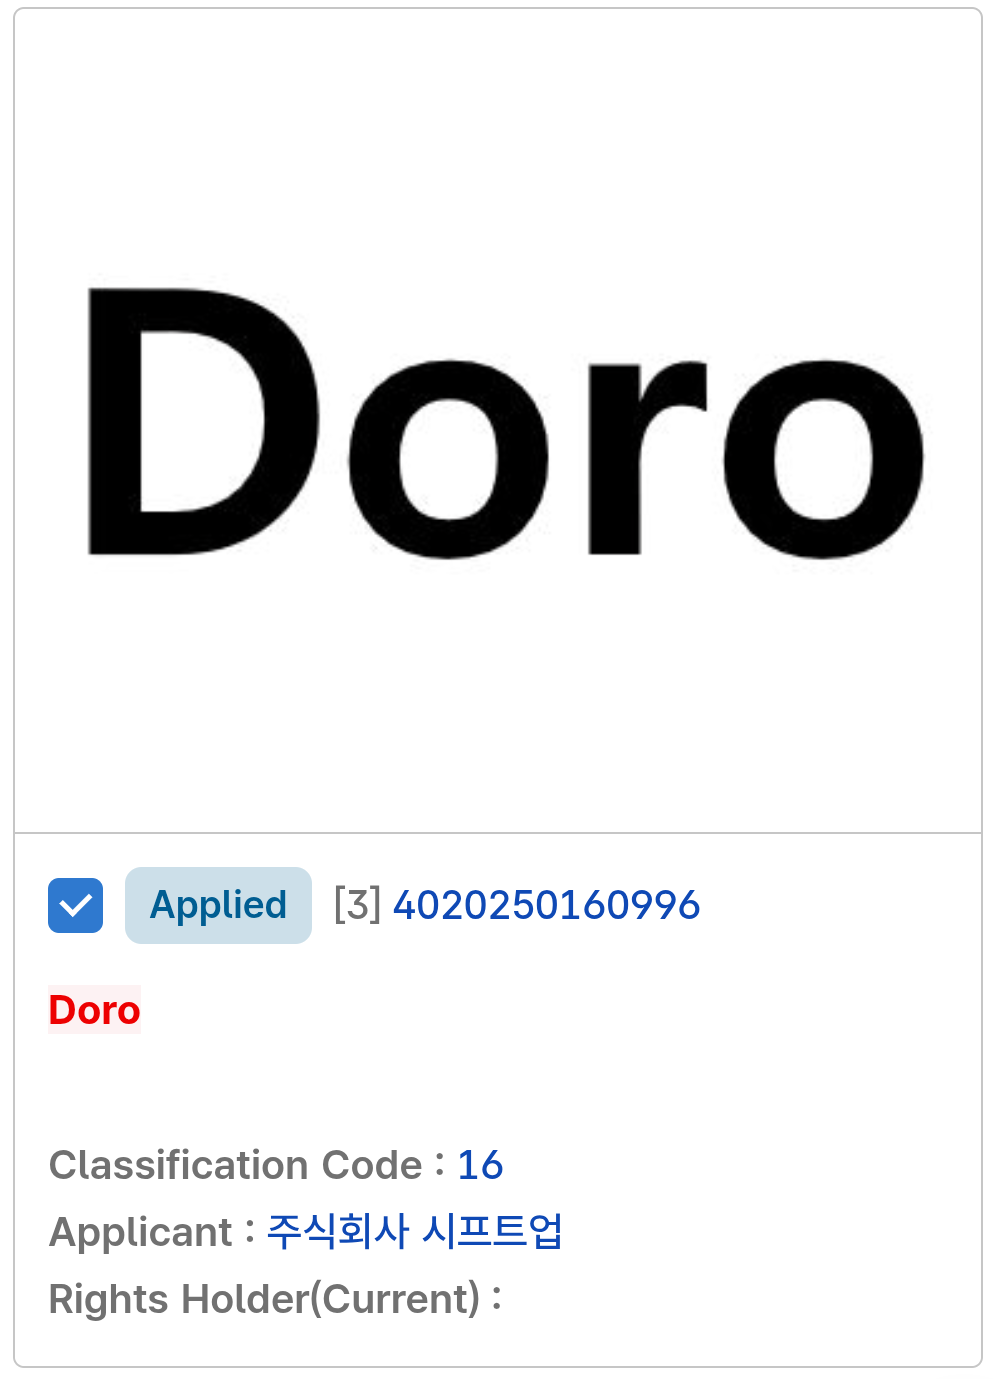
Task: Click the [3] result index number
Action: [357, 905]
